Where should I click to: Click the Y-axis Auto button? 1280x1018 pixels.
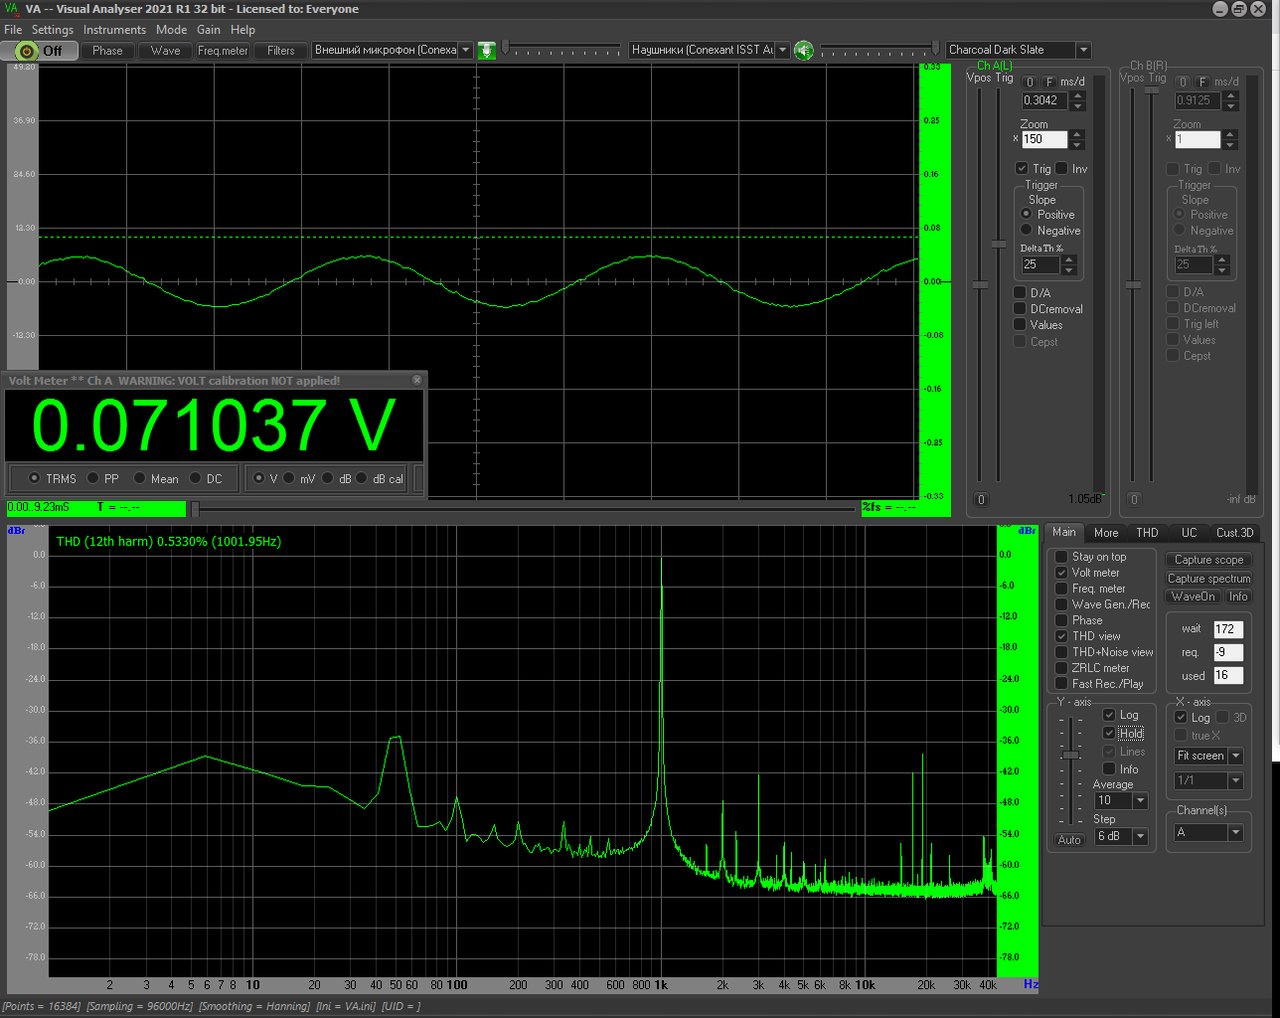(x=1069, y=840)
